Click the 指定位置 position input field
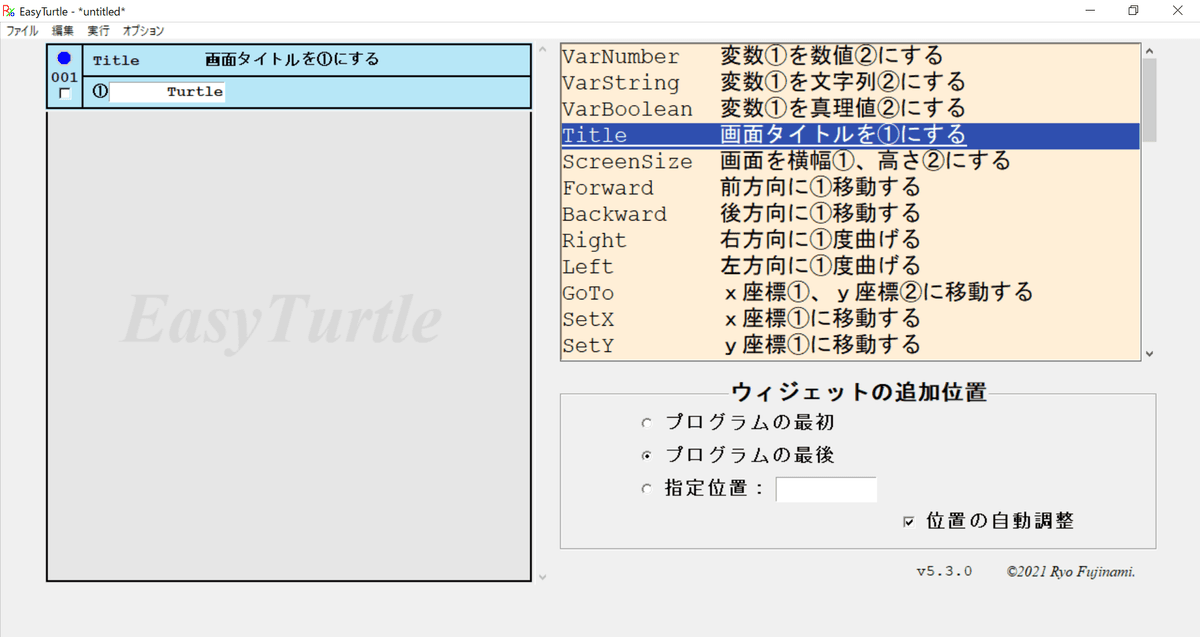 click(x=826, y=489)
